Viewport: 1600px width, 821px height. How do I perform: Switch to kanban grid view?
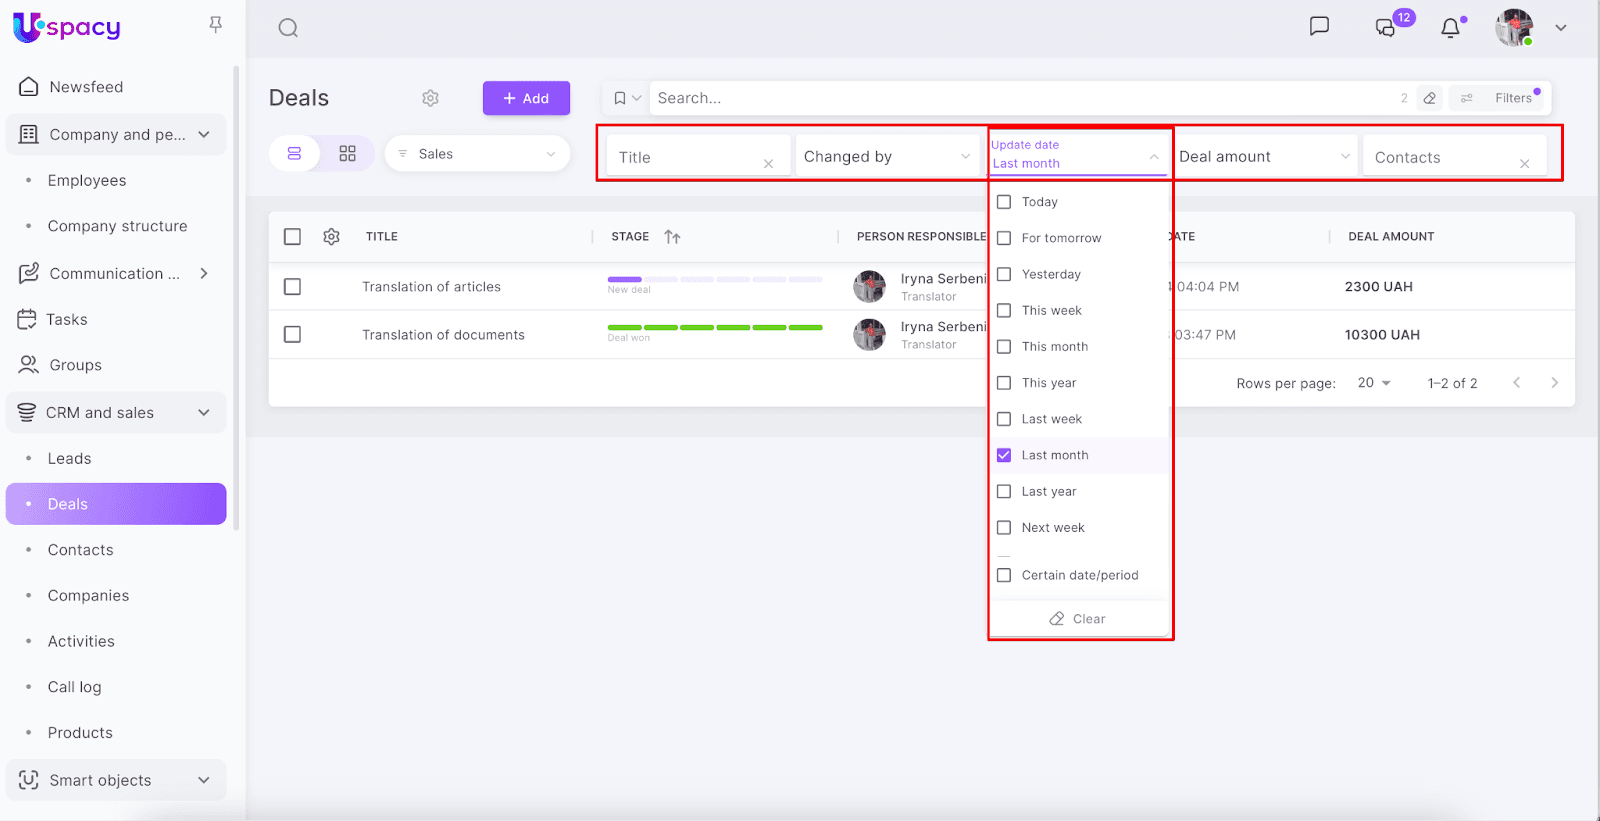347,154
